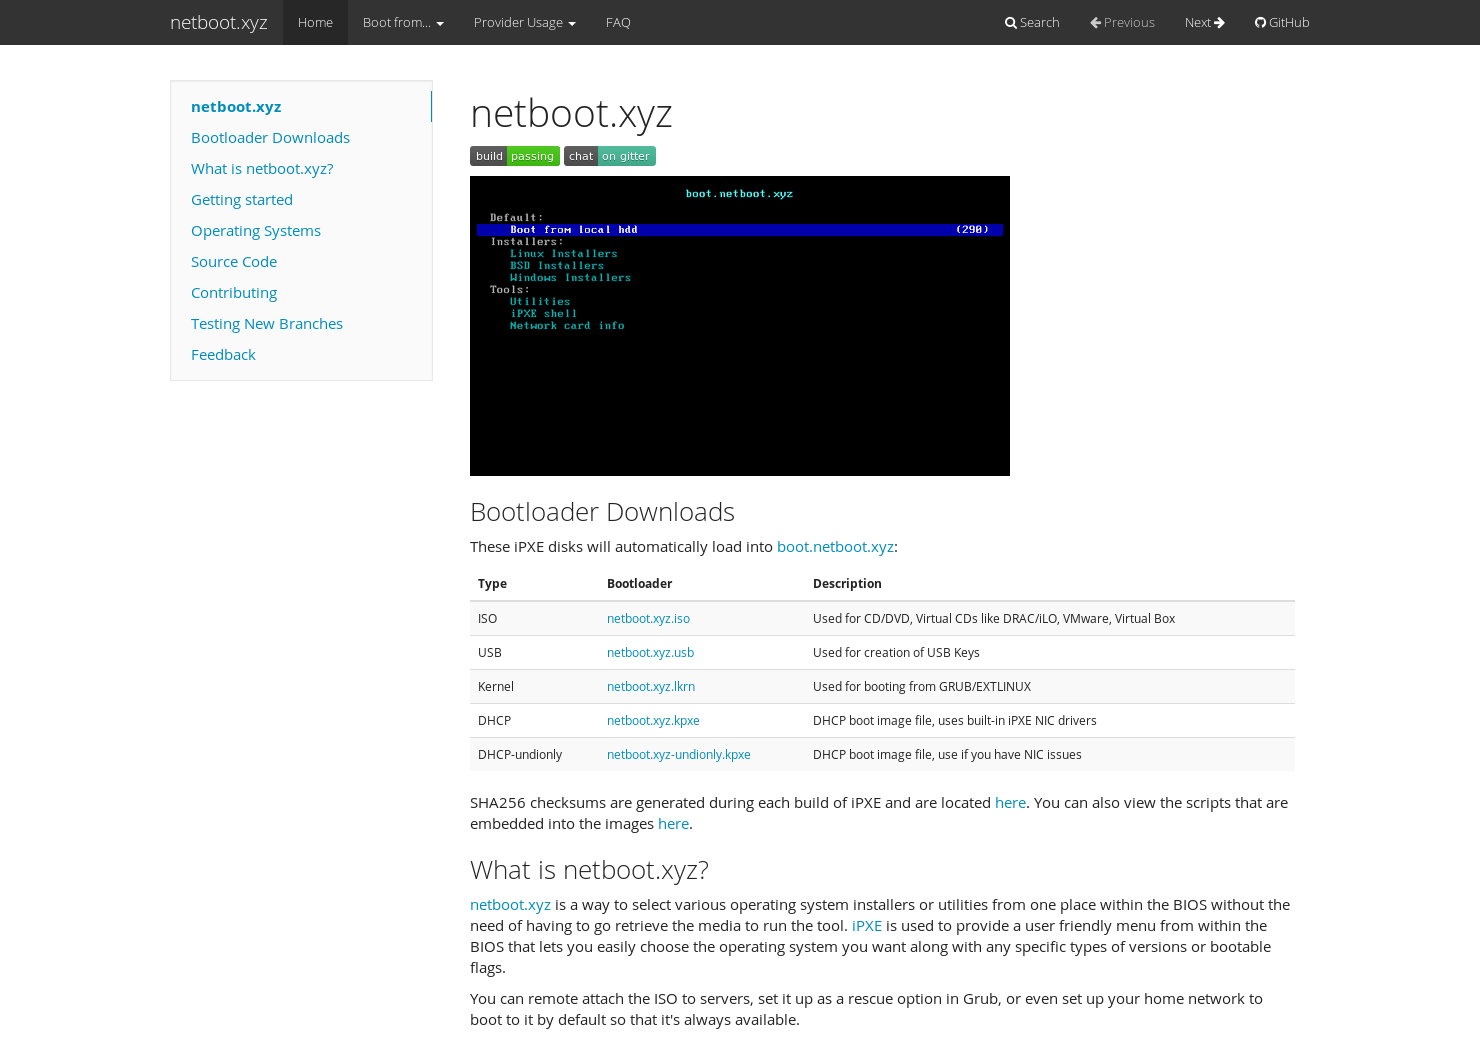Click the SHA256 checksums here link
1480x1037 pixels.
coord(1010,802)
